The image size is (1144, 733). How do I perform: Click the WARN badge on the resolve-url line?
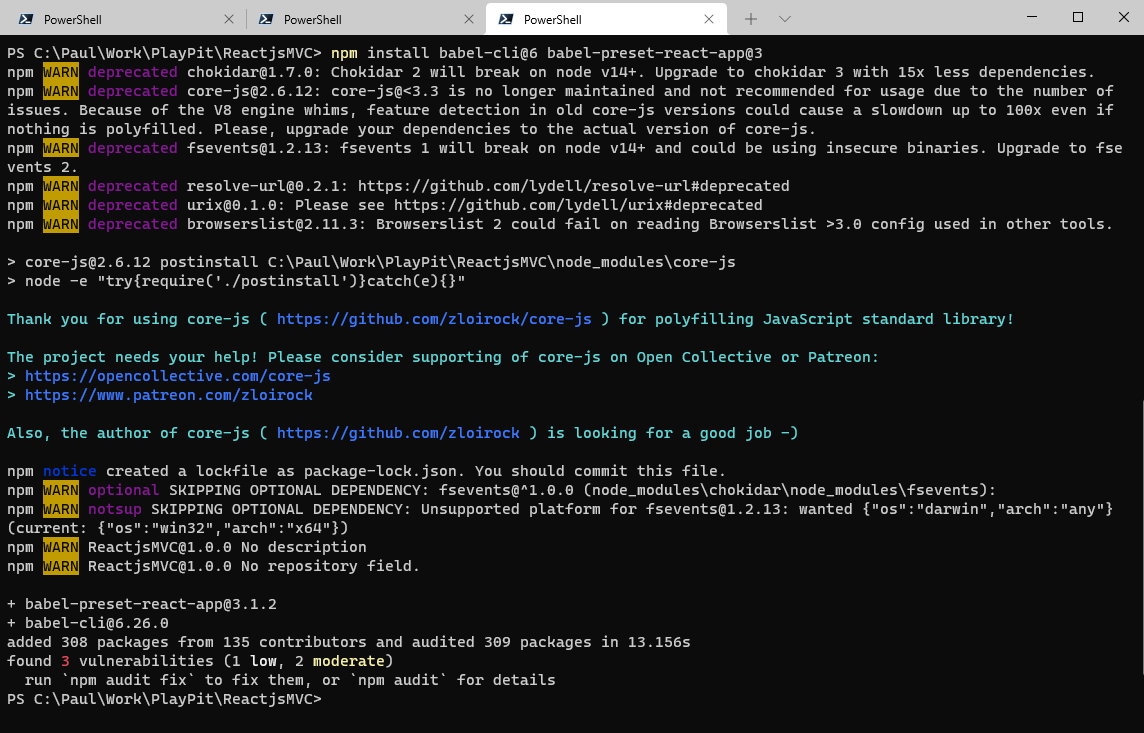point(61,186)
